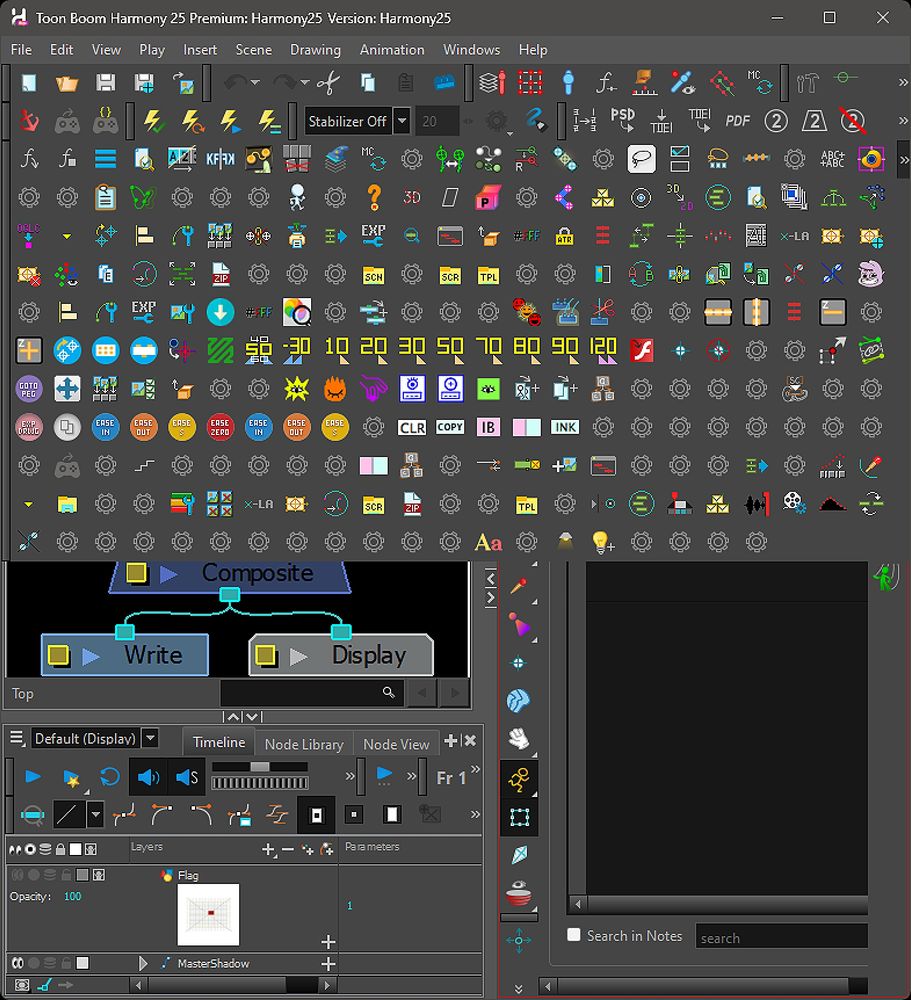Play the scene from the Timeline toolbar
The height and width of the screenshot is (1000, 911).
pos(33,777)
